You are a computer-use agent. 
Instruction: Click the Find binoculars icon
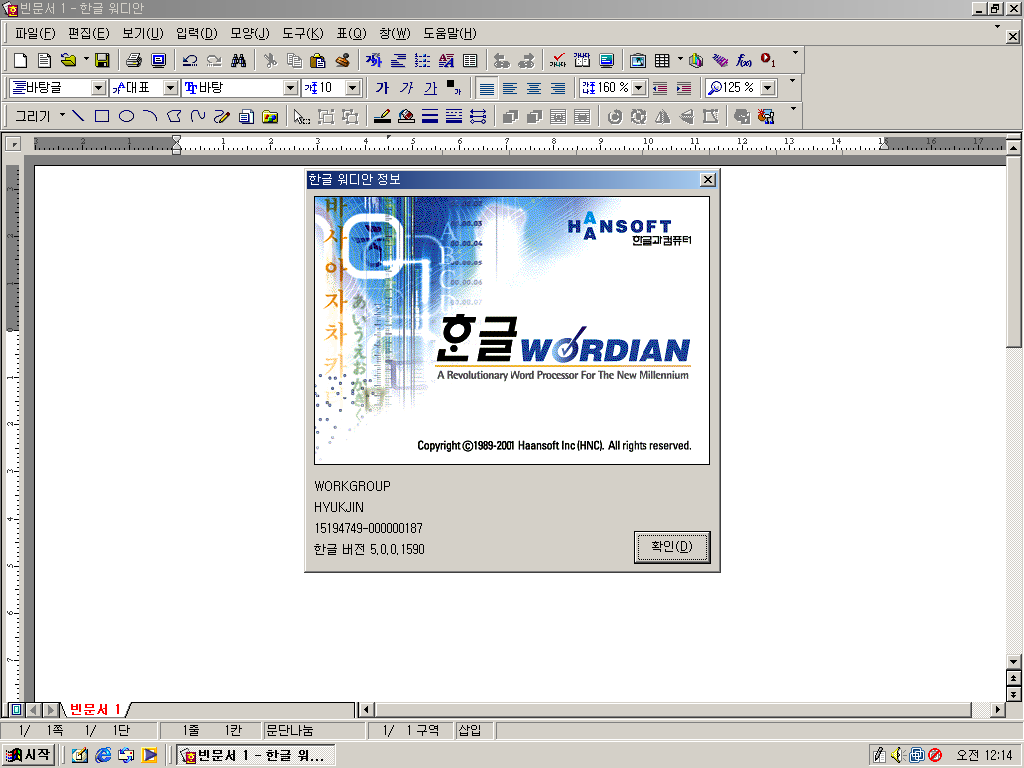[x=239, y=61]
